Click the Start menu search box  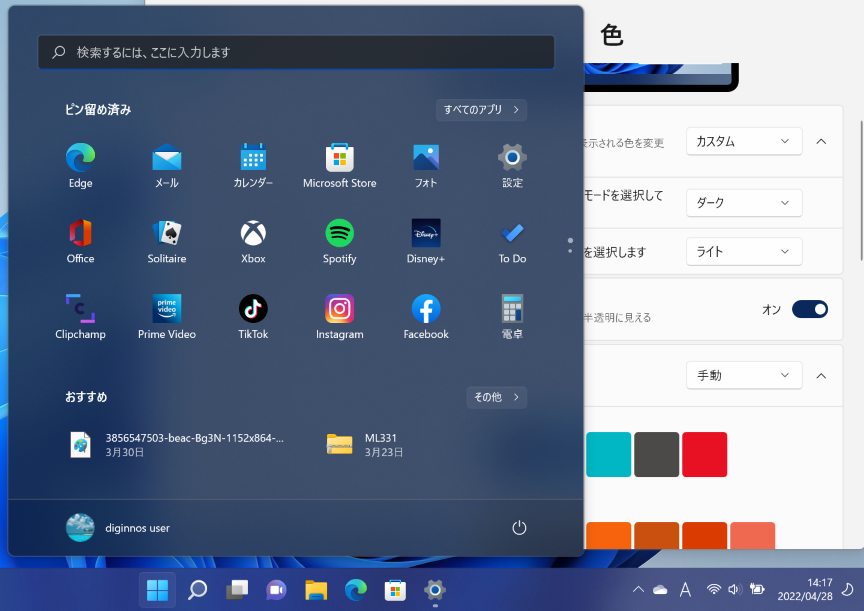(296, 52)
